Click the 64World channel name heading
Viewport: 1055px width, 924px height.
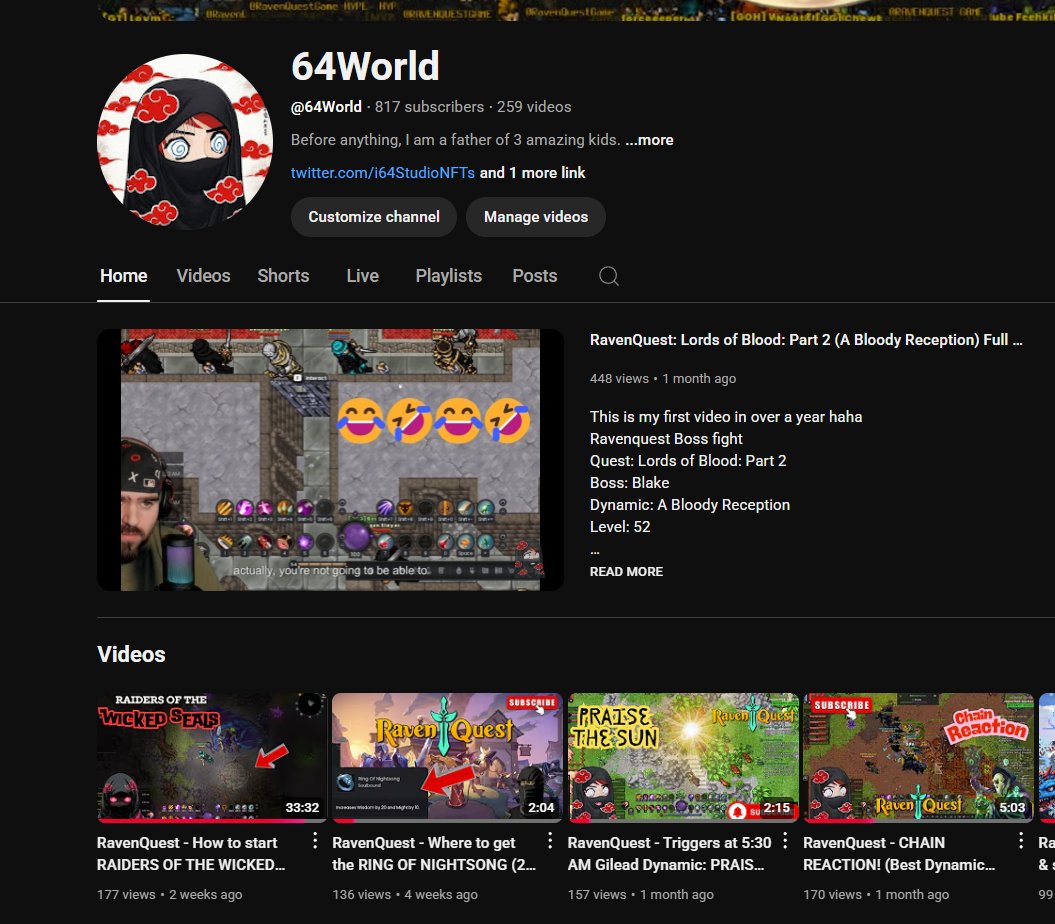(x=365, y=66)
